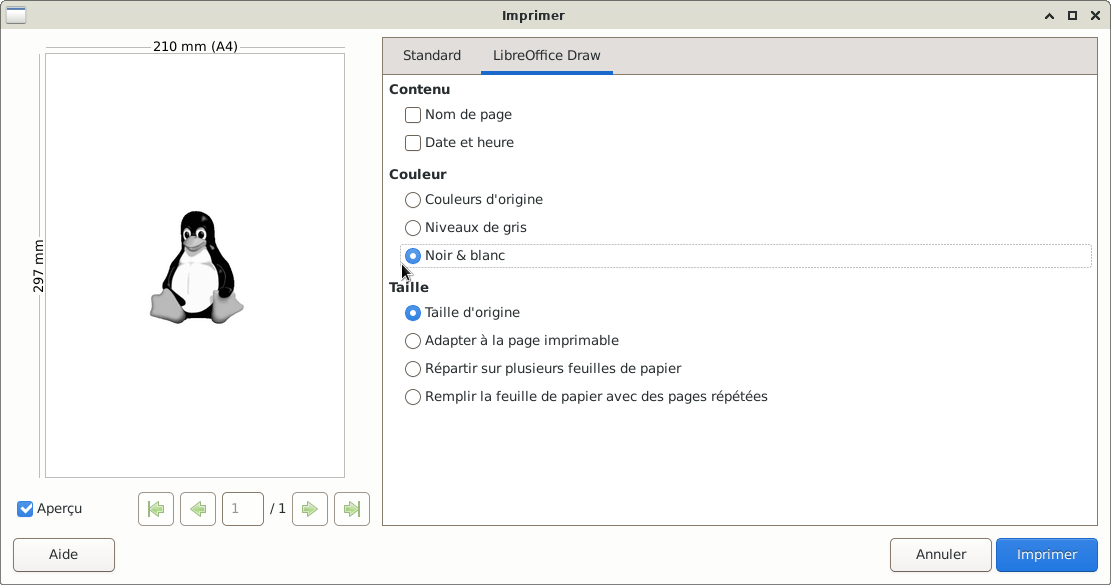Click the Imprimer button

1047,555
